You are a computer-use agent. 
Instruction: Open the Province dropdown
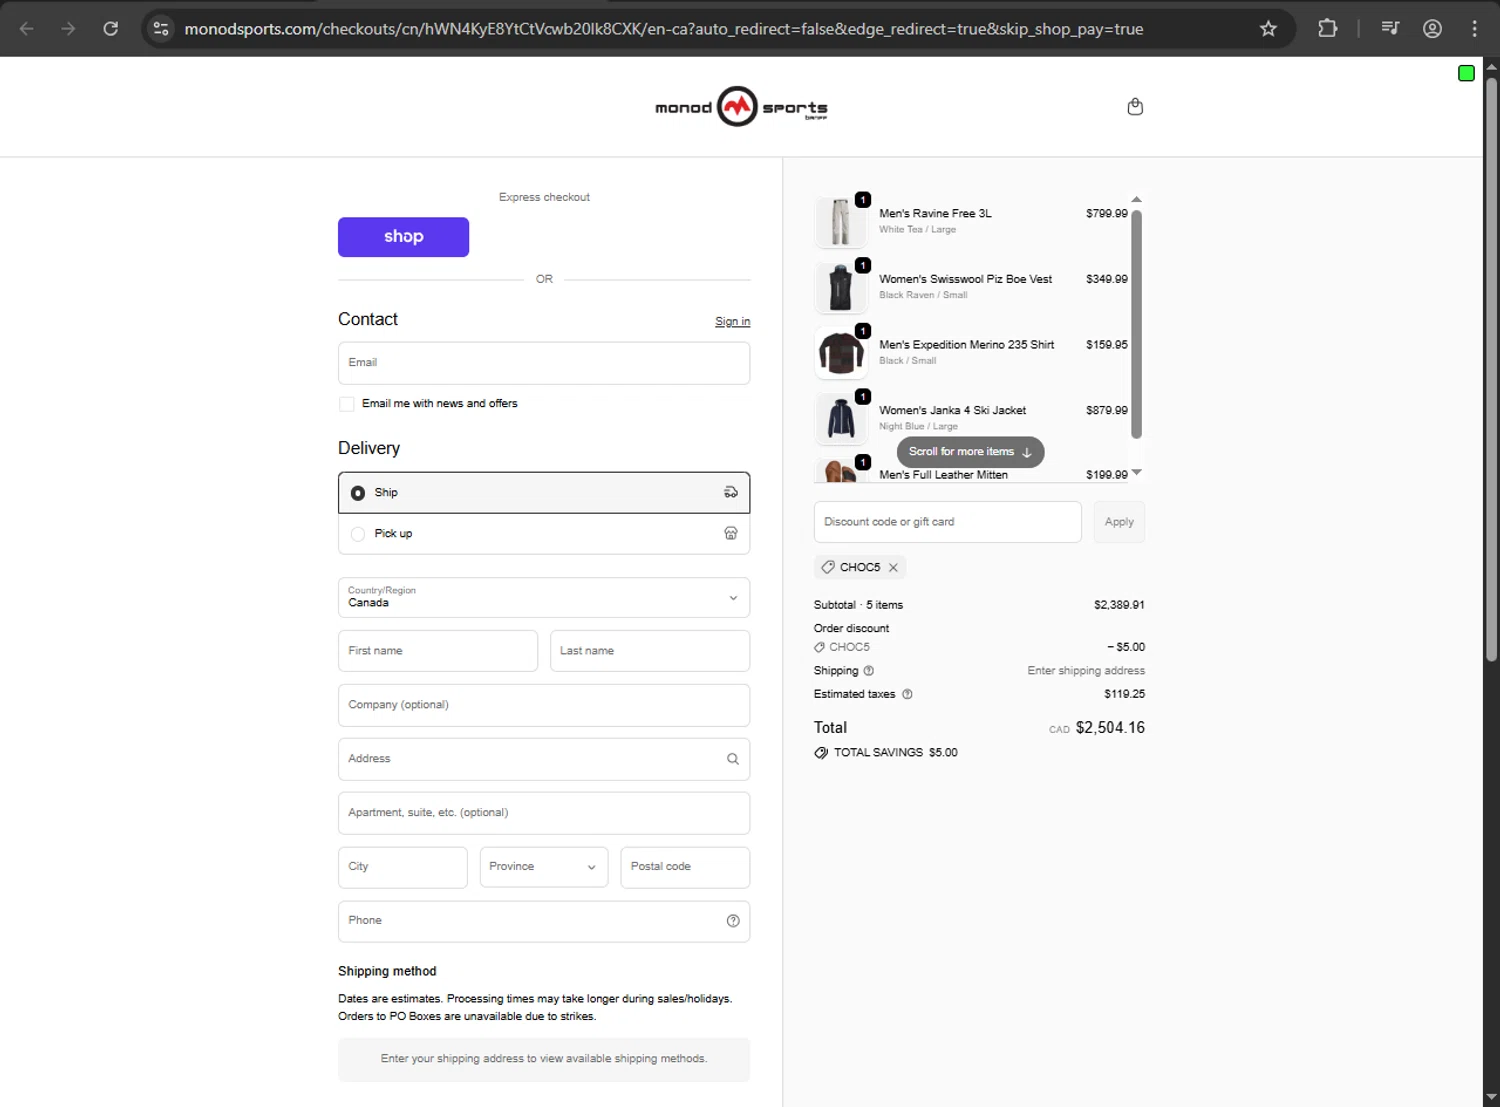[544, 867]
